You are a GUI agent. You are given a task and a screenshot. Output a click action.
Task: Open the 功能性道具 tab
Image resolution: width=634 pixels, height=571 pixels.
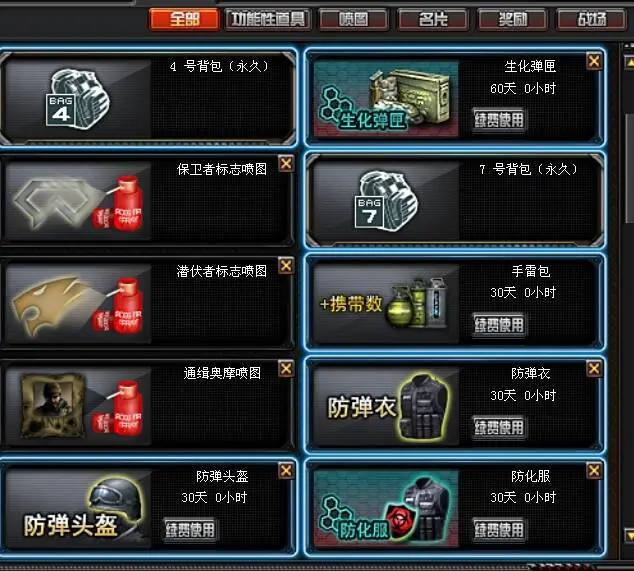coord(268,19)
